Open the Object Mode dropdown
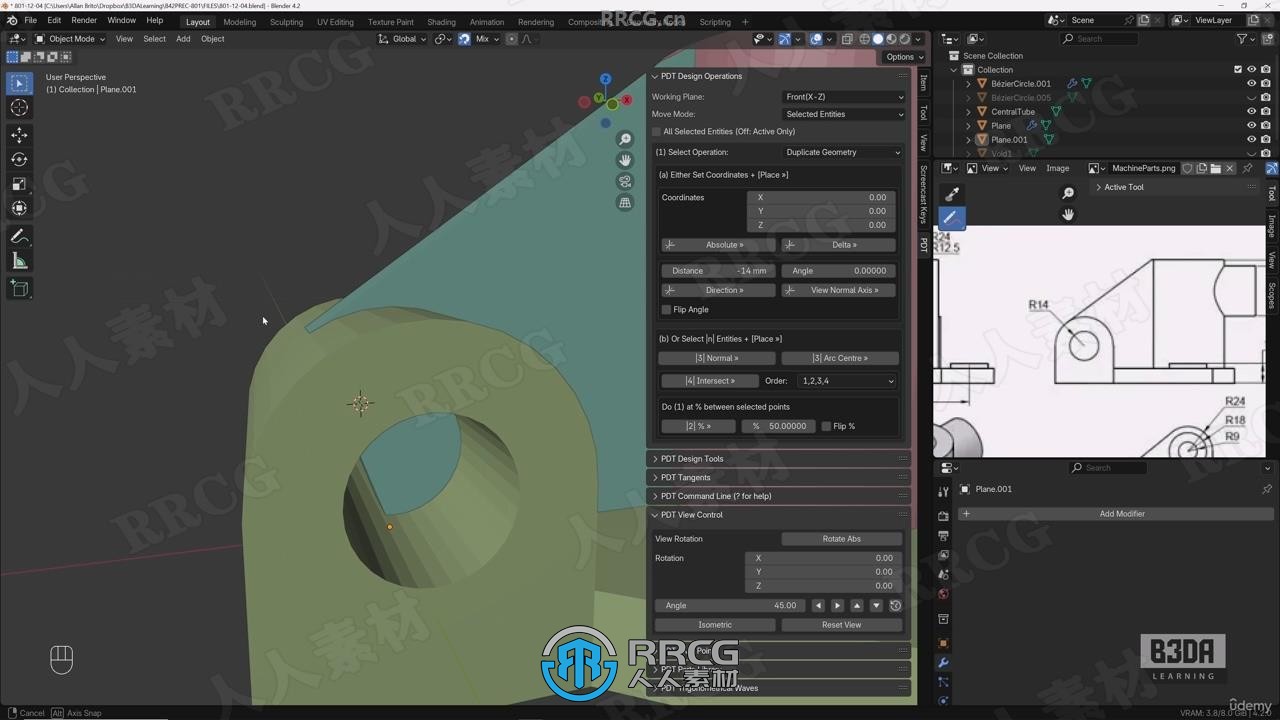 coord(70,39)
